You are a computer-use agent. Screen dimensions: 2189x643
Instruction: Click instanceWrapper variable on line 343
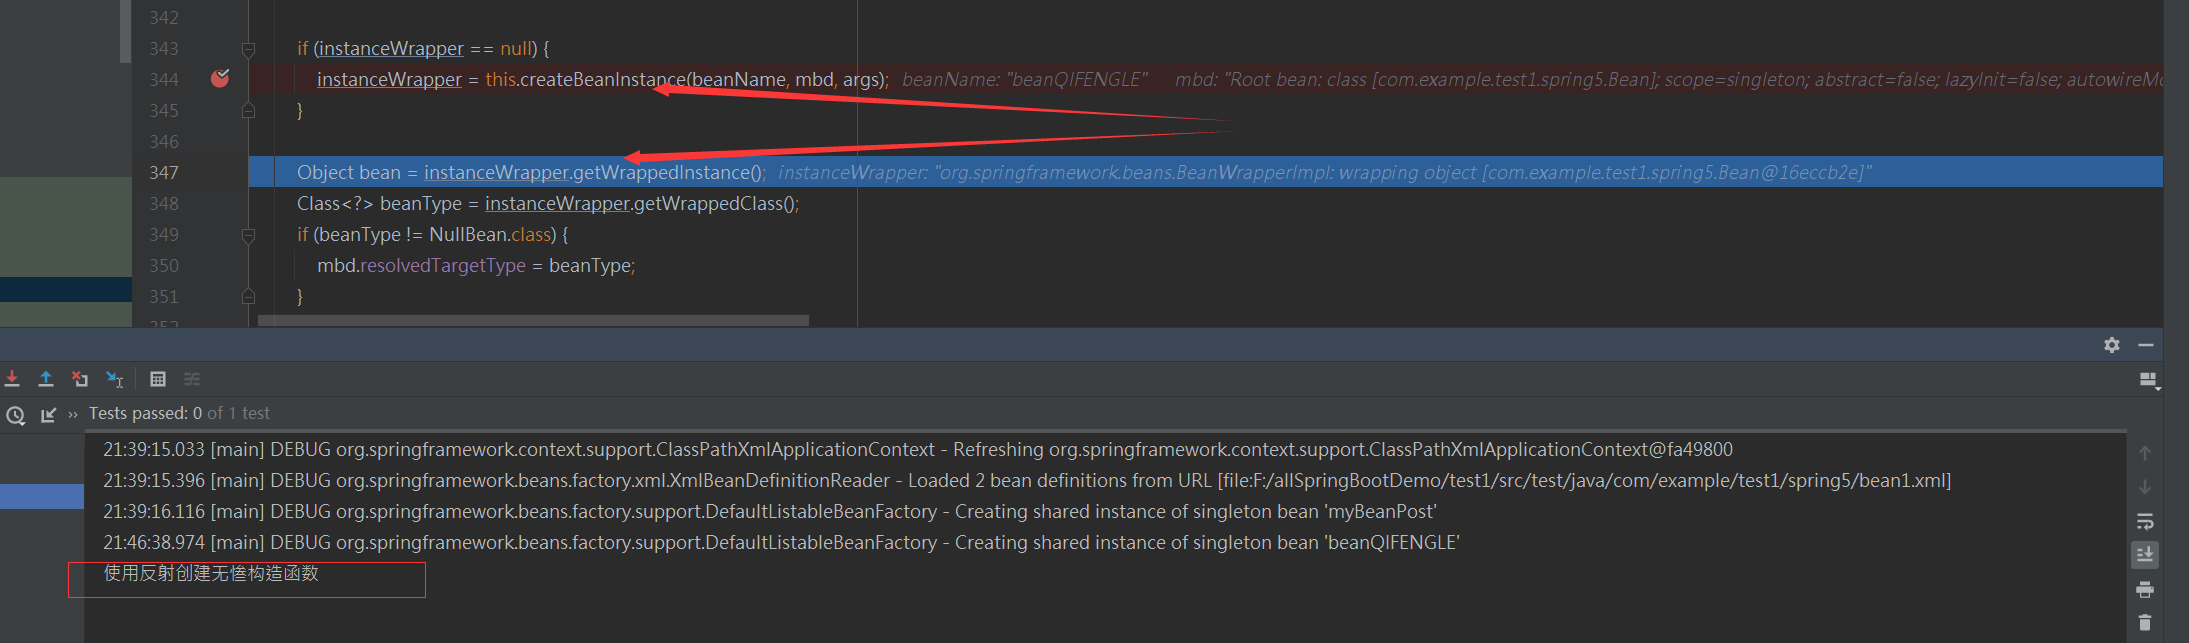coord(391,48)
